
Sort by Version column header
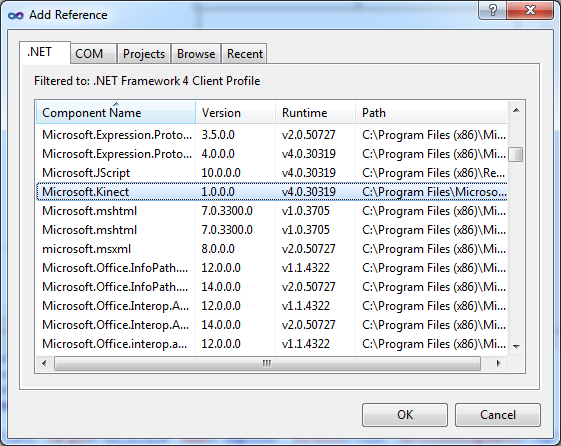click(x=235, y=113)
